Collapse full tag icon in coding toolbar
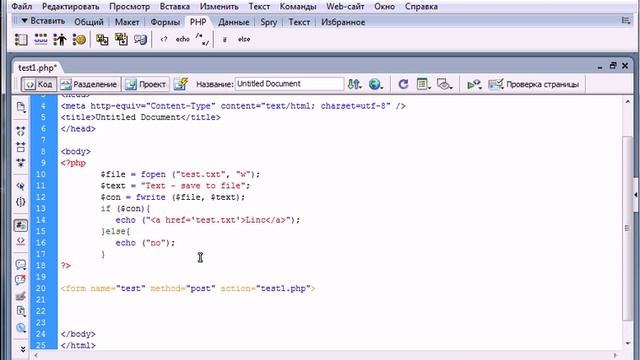The width and height of the screenshot is (640, 360). (x=21, y=131)
